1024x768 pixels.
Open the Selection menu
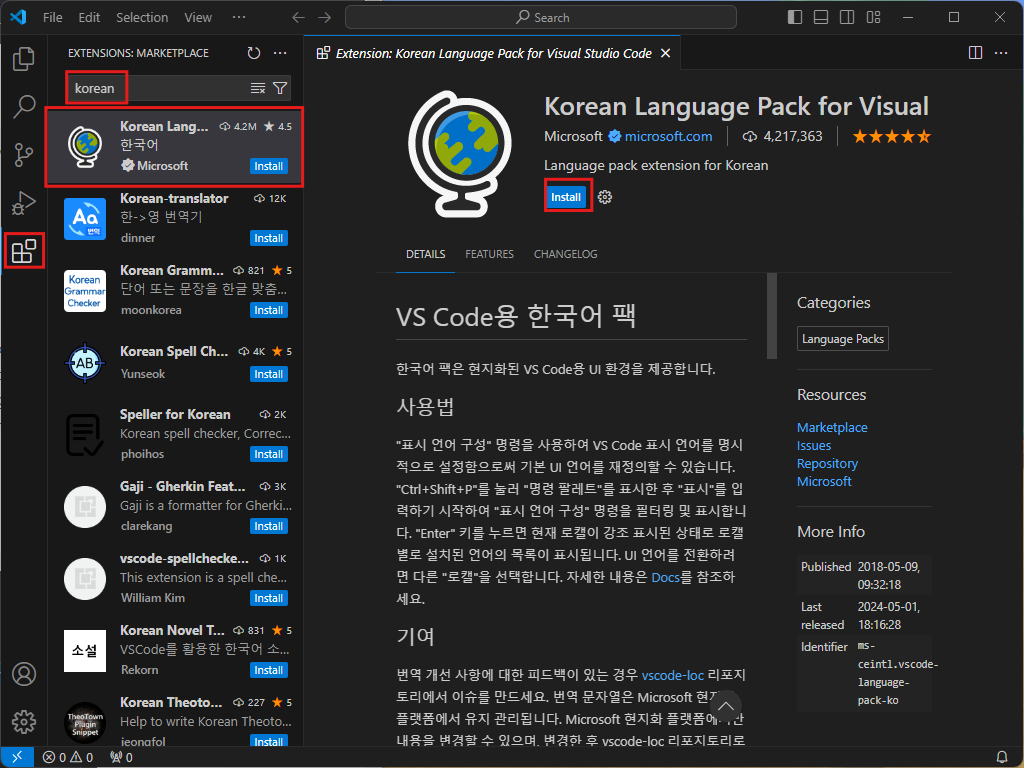tap(142, 18)
